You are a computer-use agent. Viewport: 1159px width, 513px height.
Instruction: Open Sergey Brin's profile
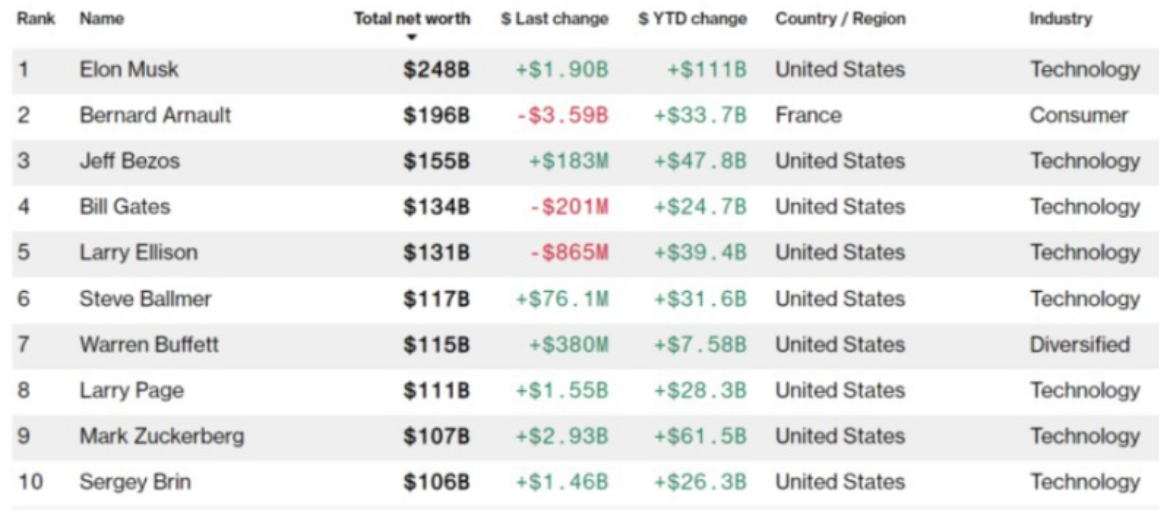coord(135,483)
